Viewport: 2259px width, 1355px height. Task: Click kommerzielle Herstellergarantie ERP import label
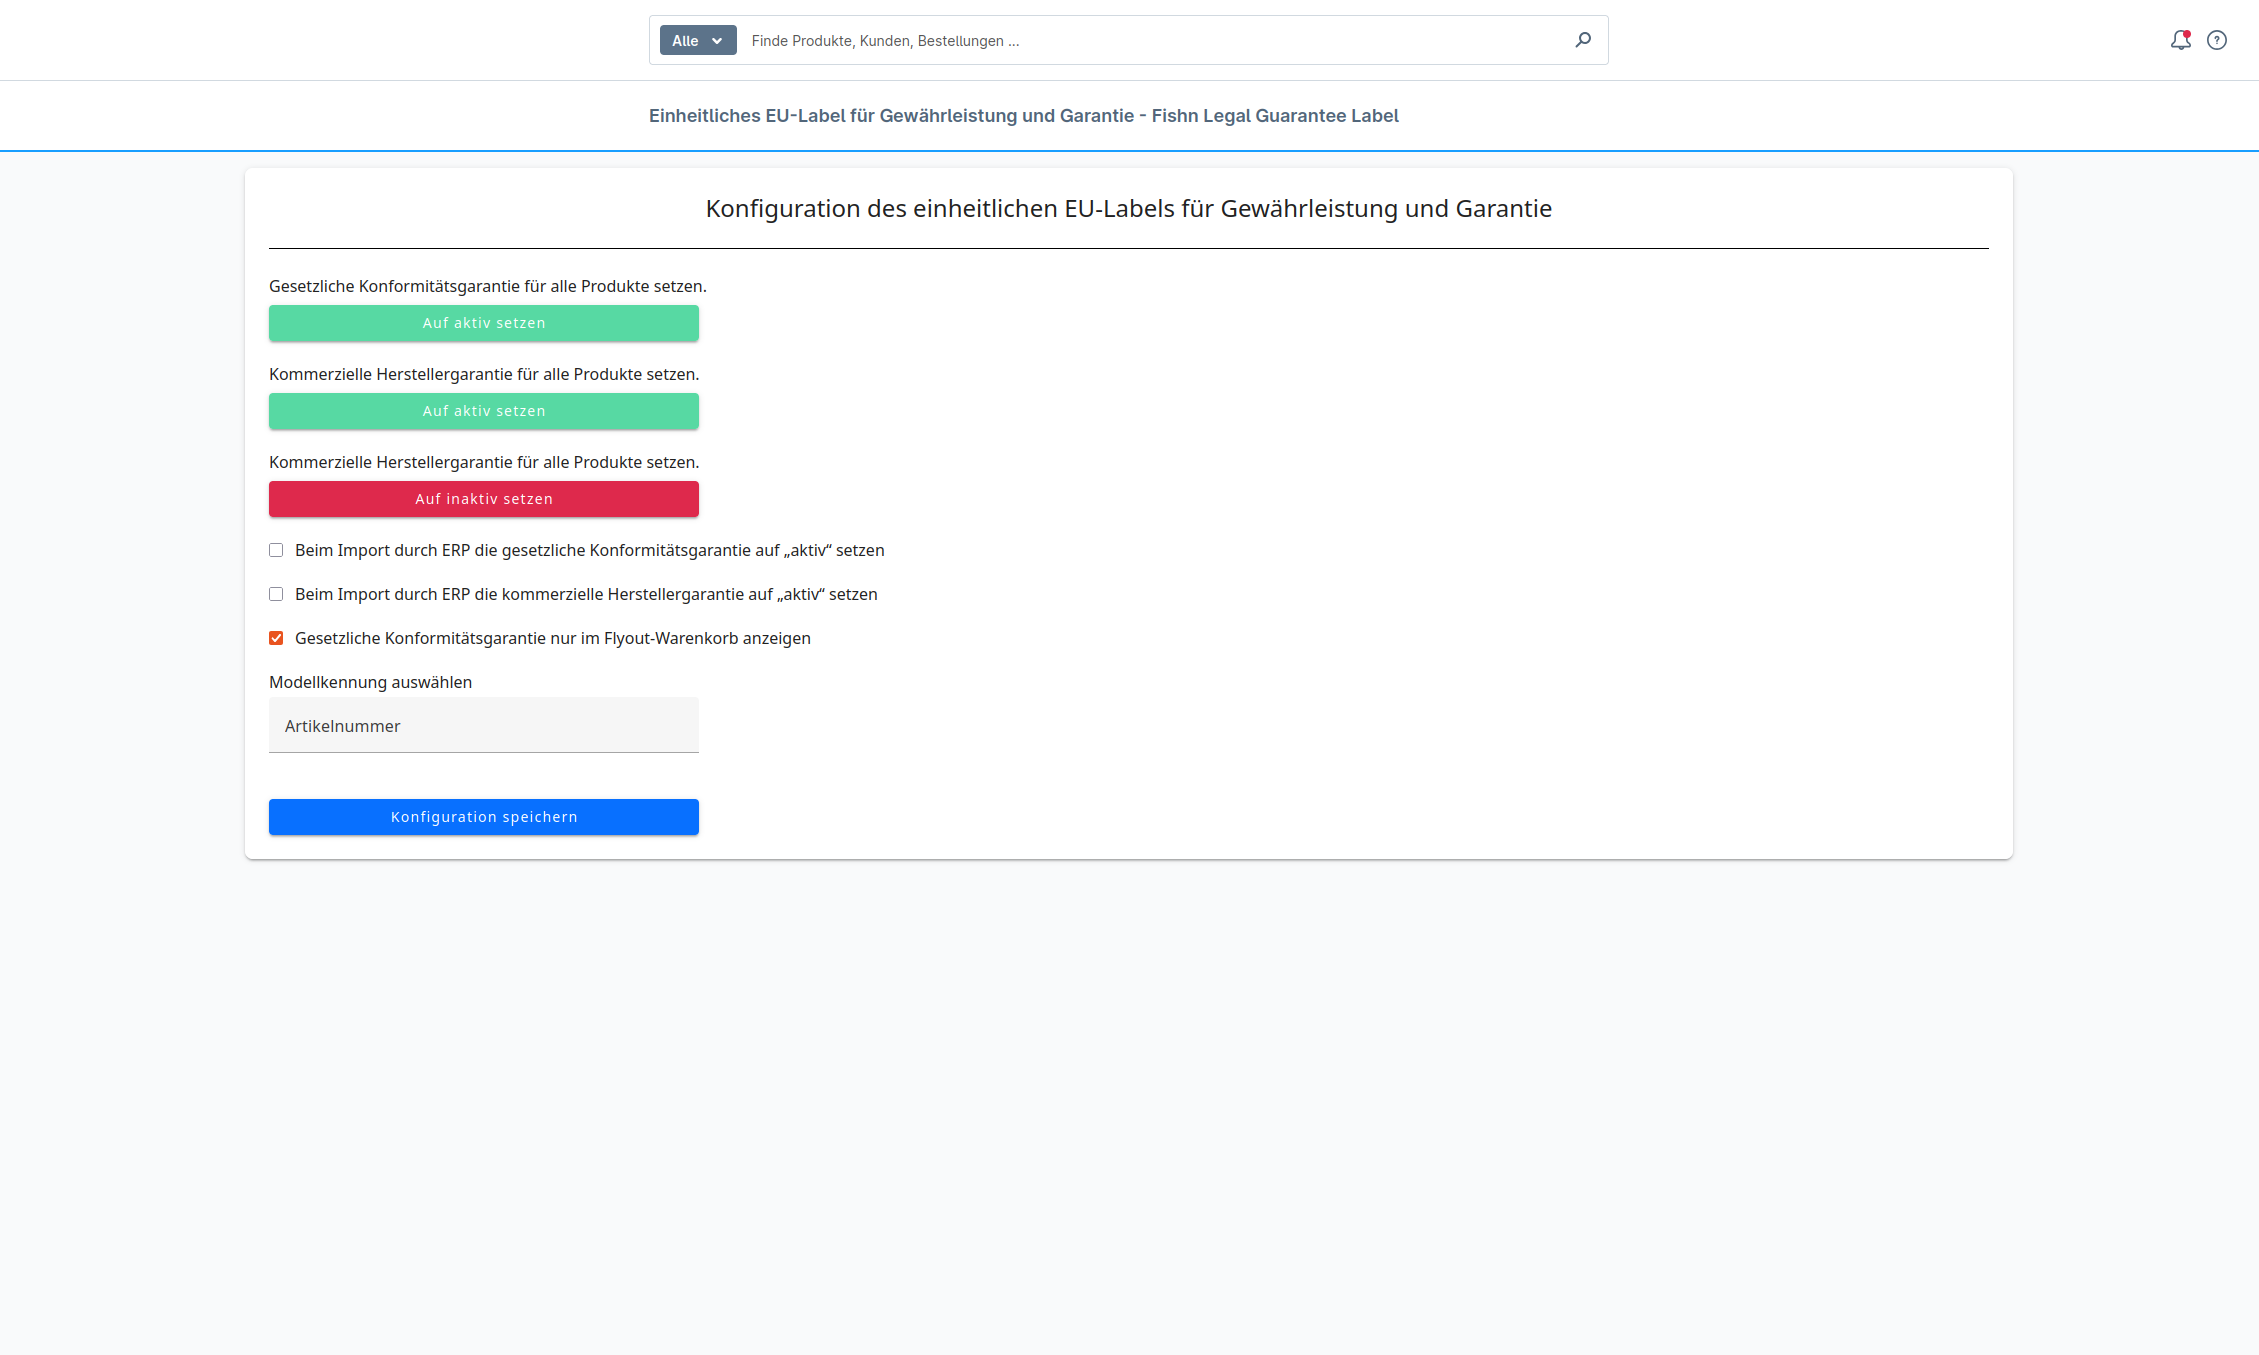coord(586,594)
